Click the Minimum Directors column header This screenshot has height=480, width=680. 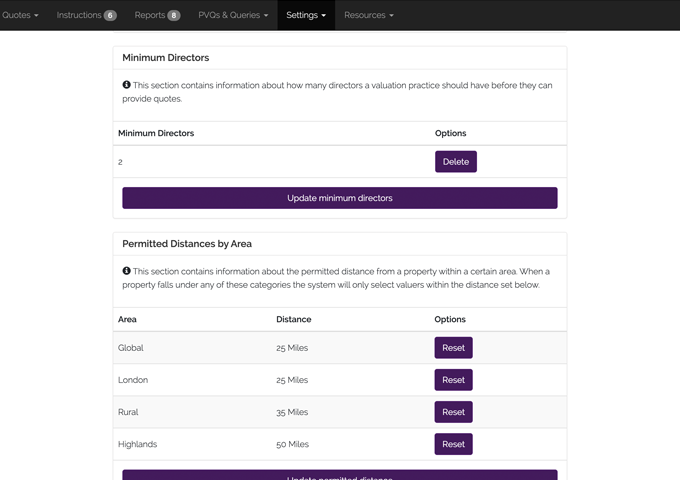coord(156,133)
